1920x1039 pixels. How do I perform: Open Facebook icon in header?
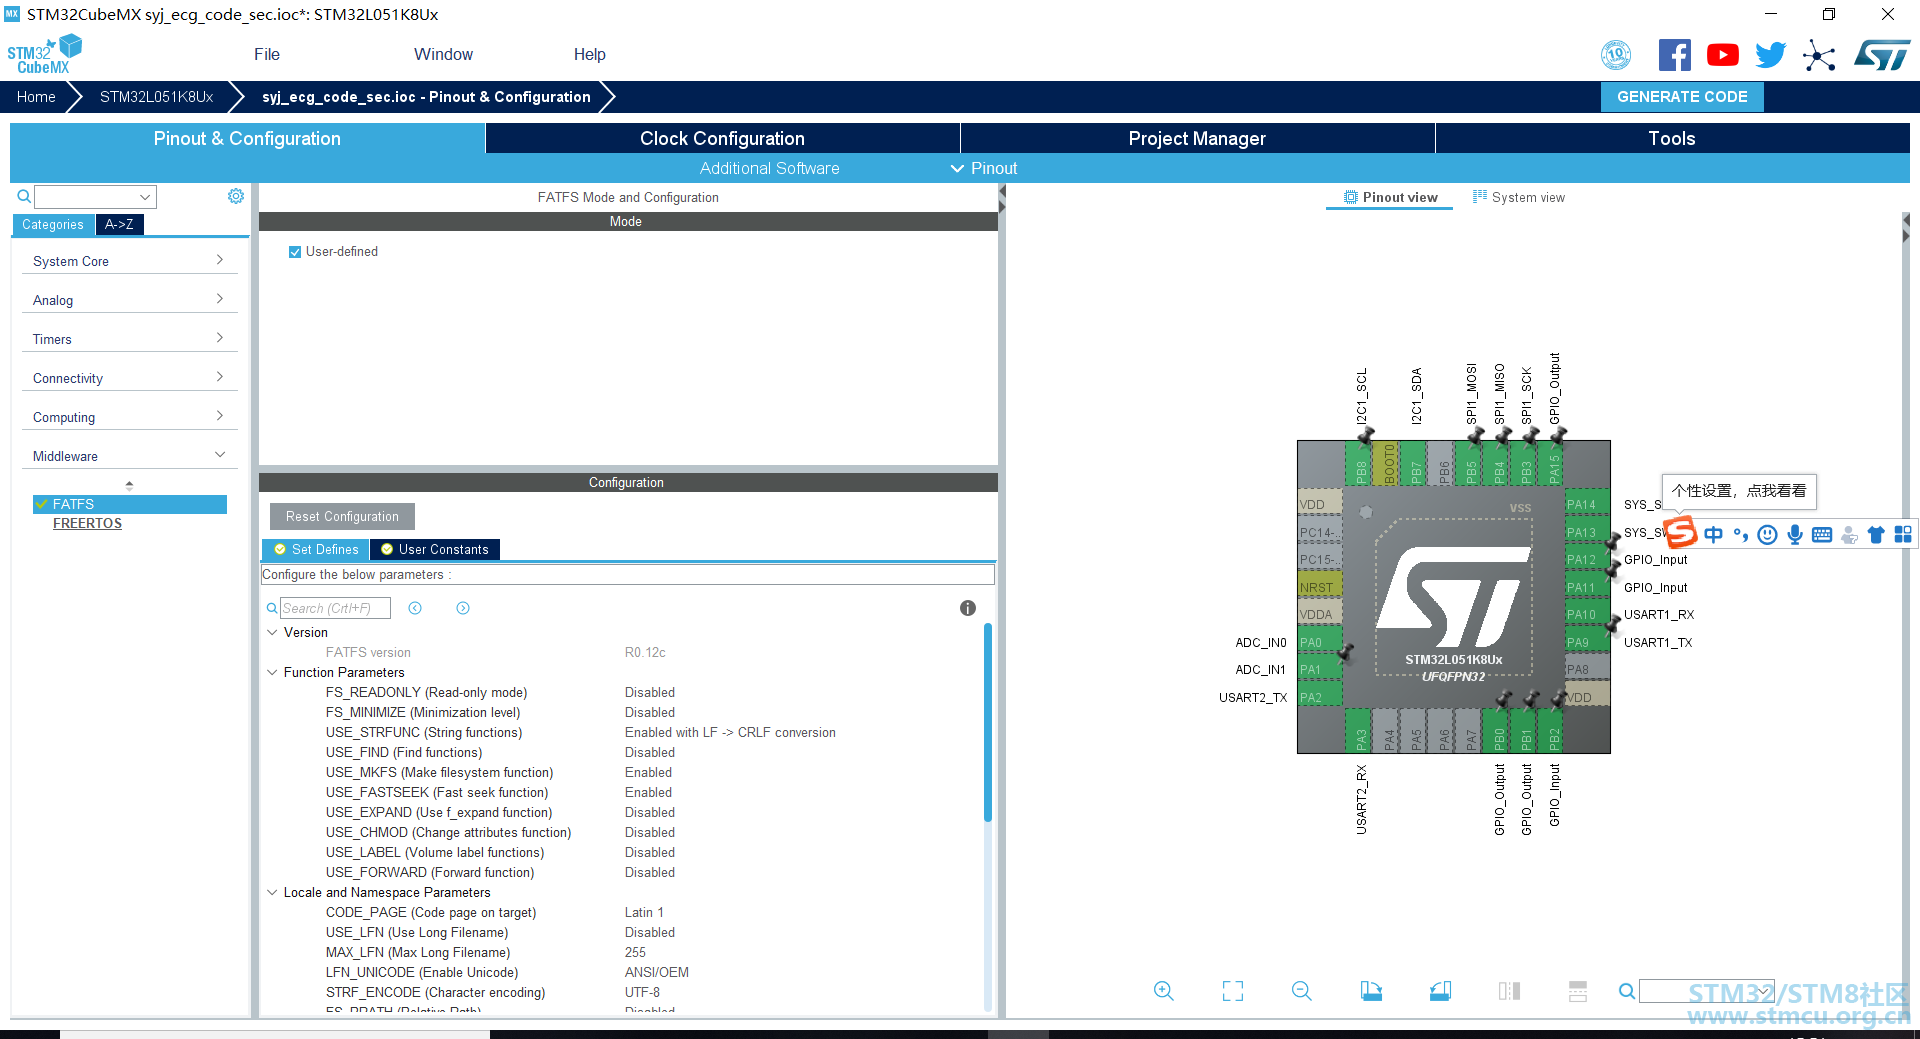(1675, 55)
